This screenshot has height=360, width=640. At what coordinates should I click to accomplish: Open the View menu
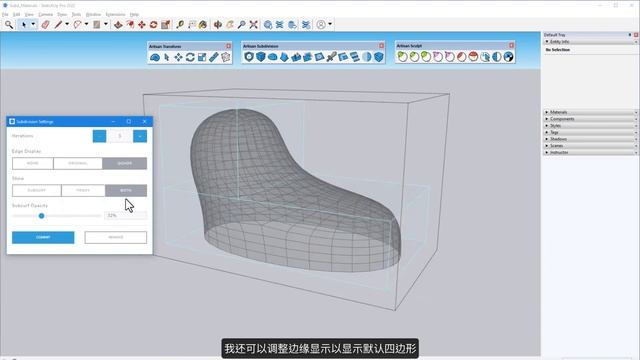[29, 14]
